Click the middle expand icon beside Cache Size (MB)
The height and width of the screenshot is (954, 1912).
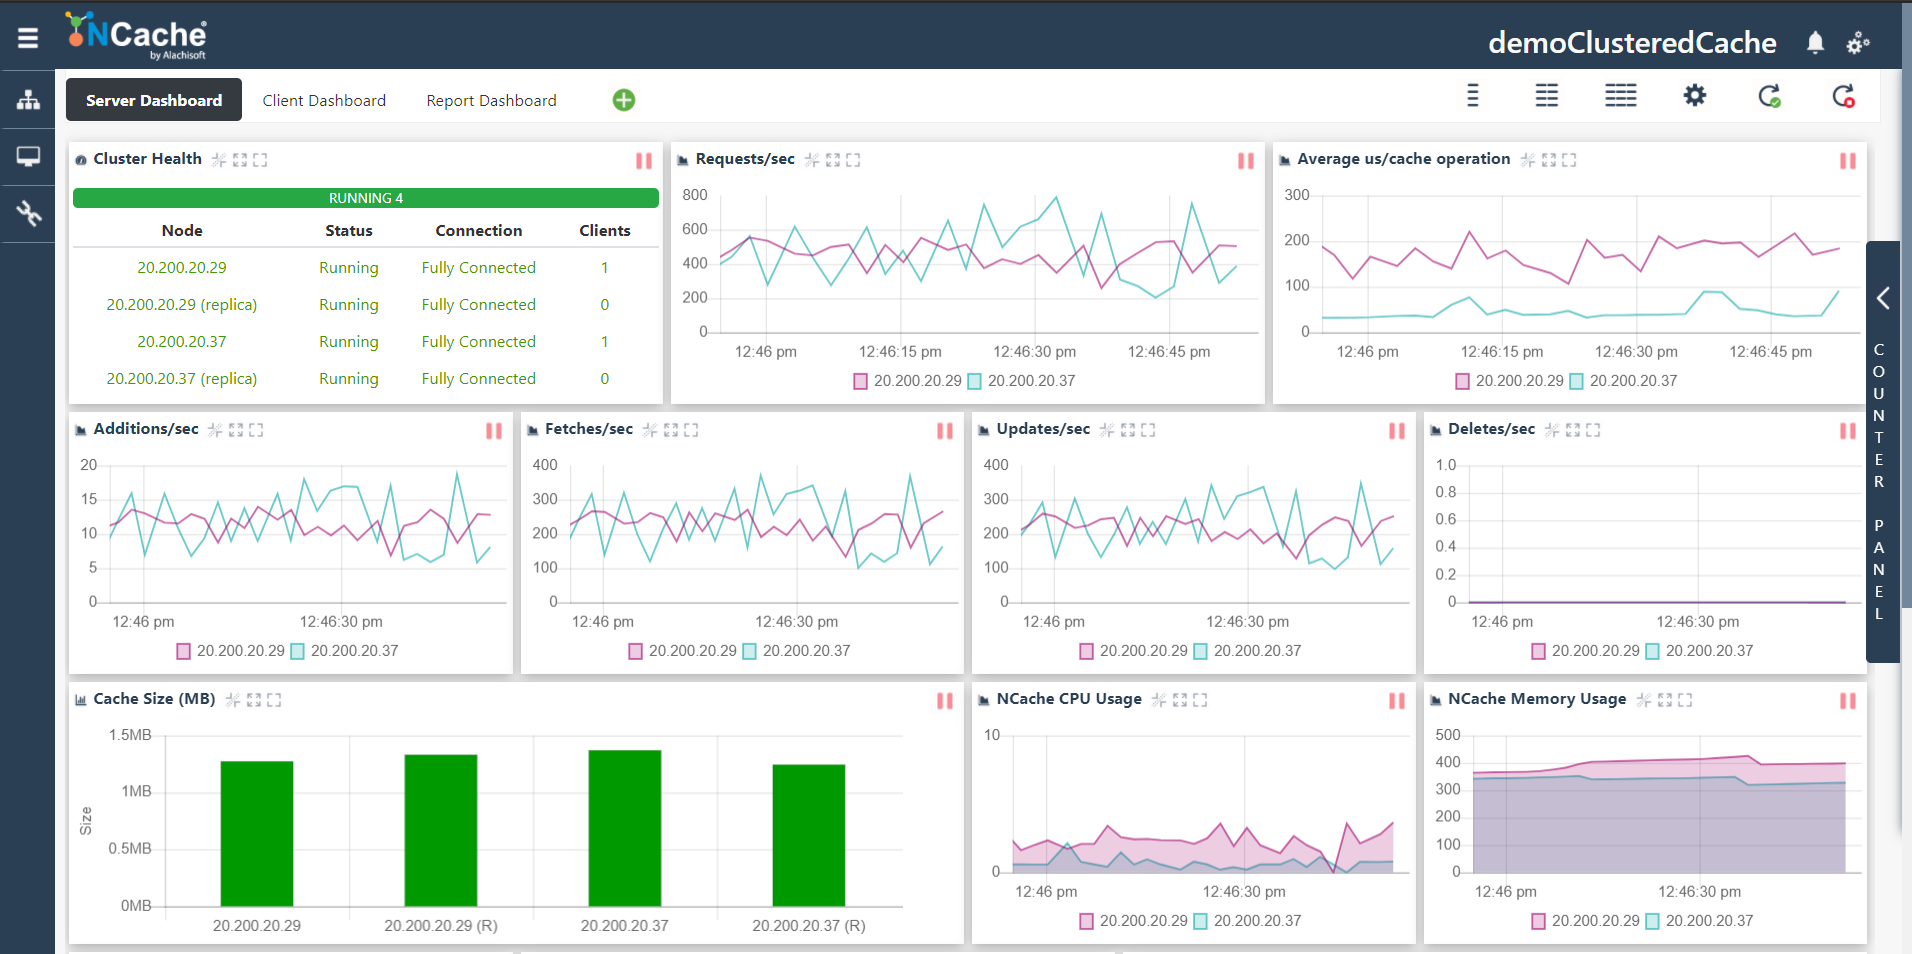point(254,700)
